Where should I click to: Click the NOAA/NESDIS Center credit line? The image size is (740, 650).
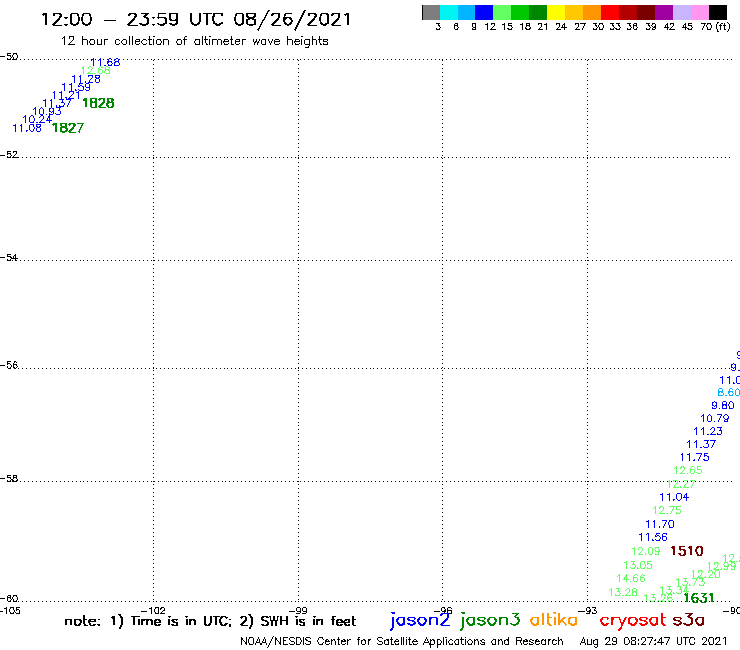402,642
